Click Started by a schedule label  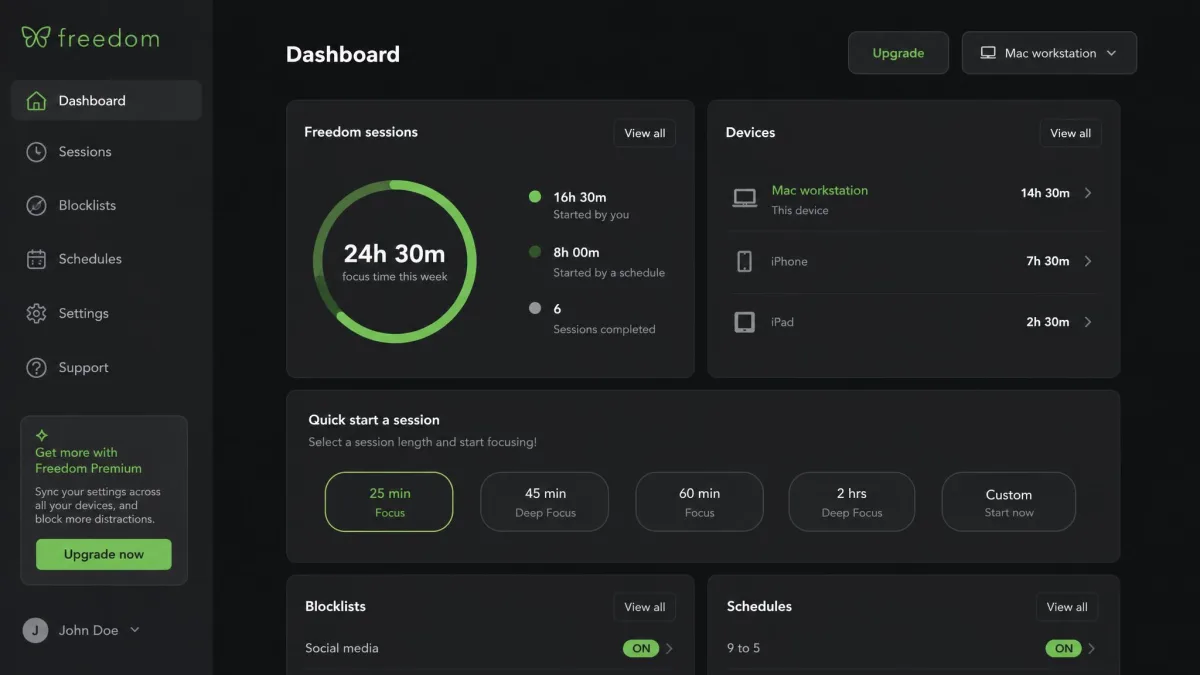click(609, 273)
